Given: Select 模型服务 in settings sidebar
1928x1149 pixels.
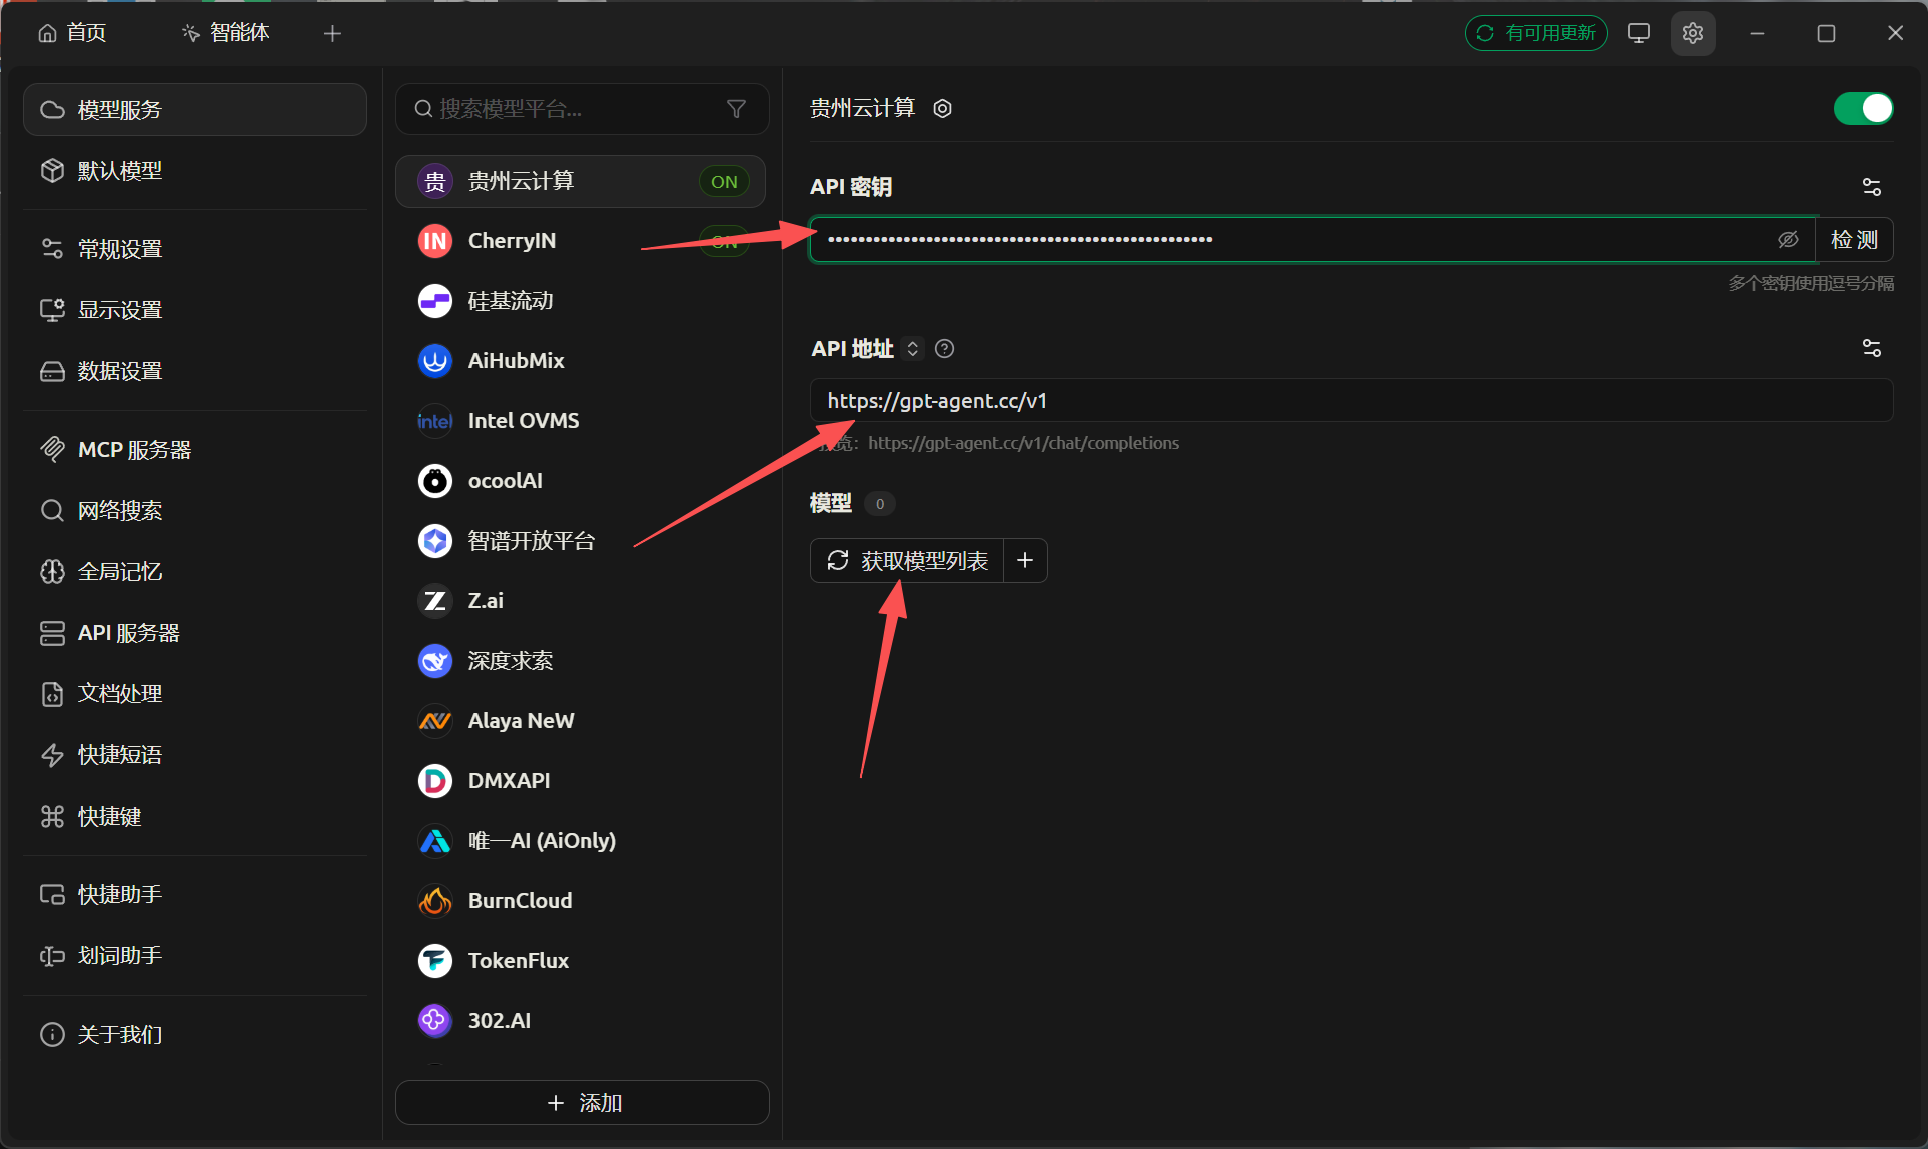Looking at the screenshot, I should coord(195,110).
